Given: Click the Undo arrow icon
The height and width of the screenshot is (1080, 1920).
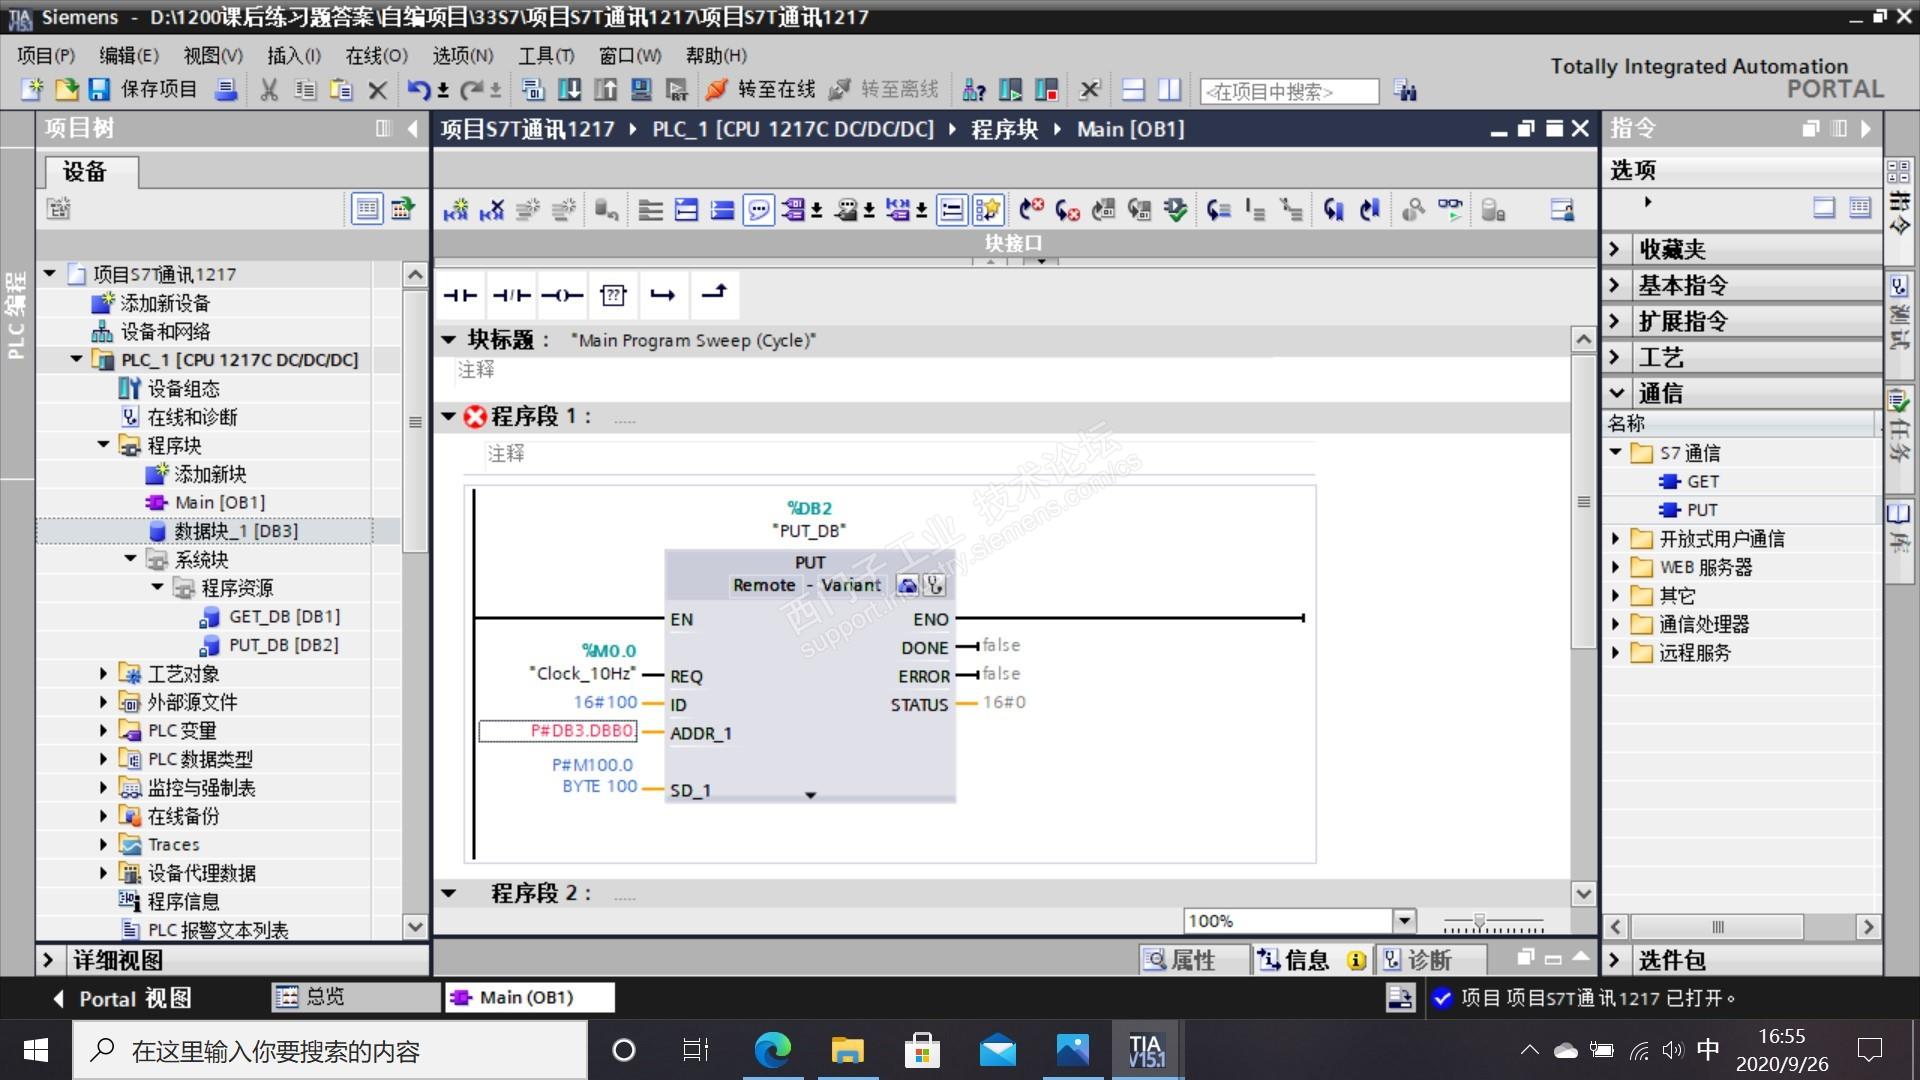Looking at the screenshot, I should click(x=418, y=90).
